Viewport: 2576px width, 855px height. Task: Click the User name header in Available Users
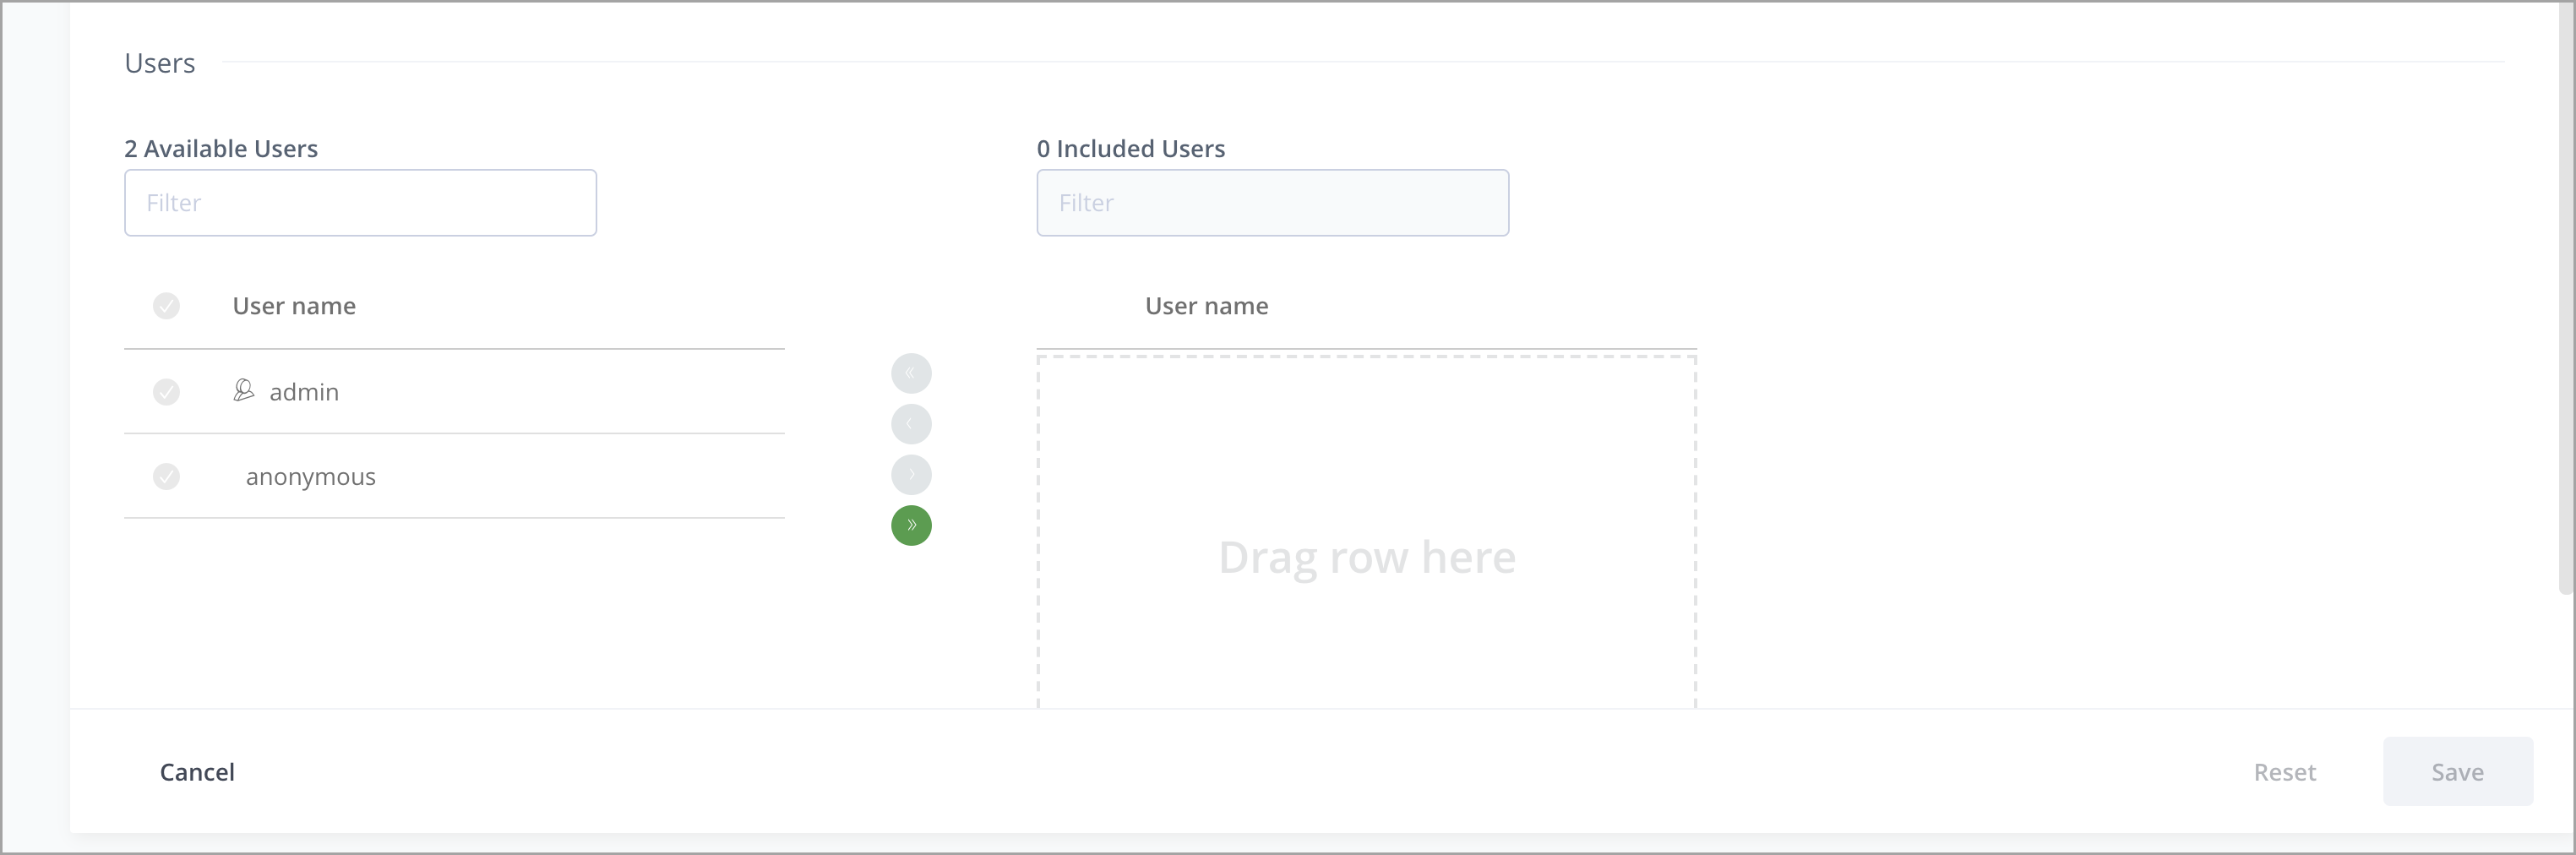click(293, 306)
